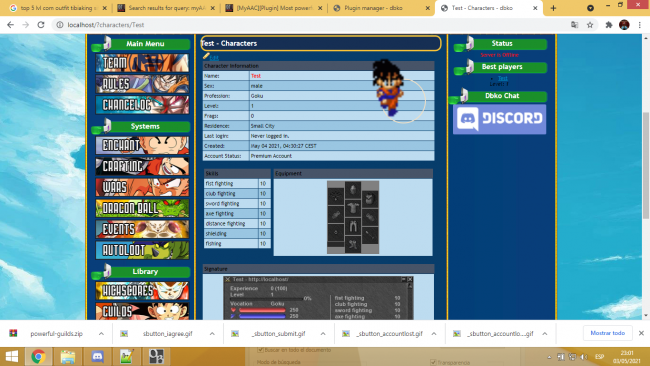650x366 pixels.
Task: Open the Discord chat banner
Action: (499, 119)
